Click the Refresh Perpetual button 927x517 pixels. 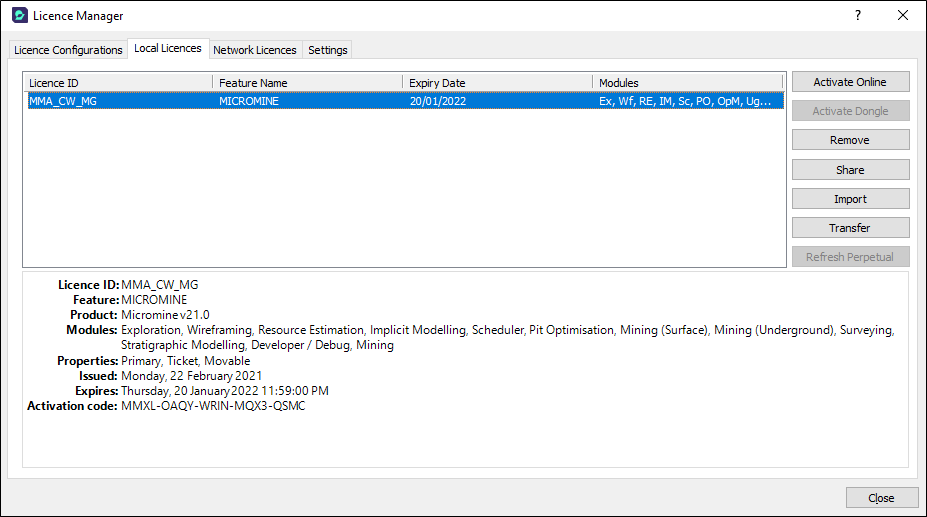(850, 257)
